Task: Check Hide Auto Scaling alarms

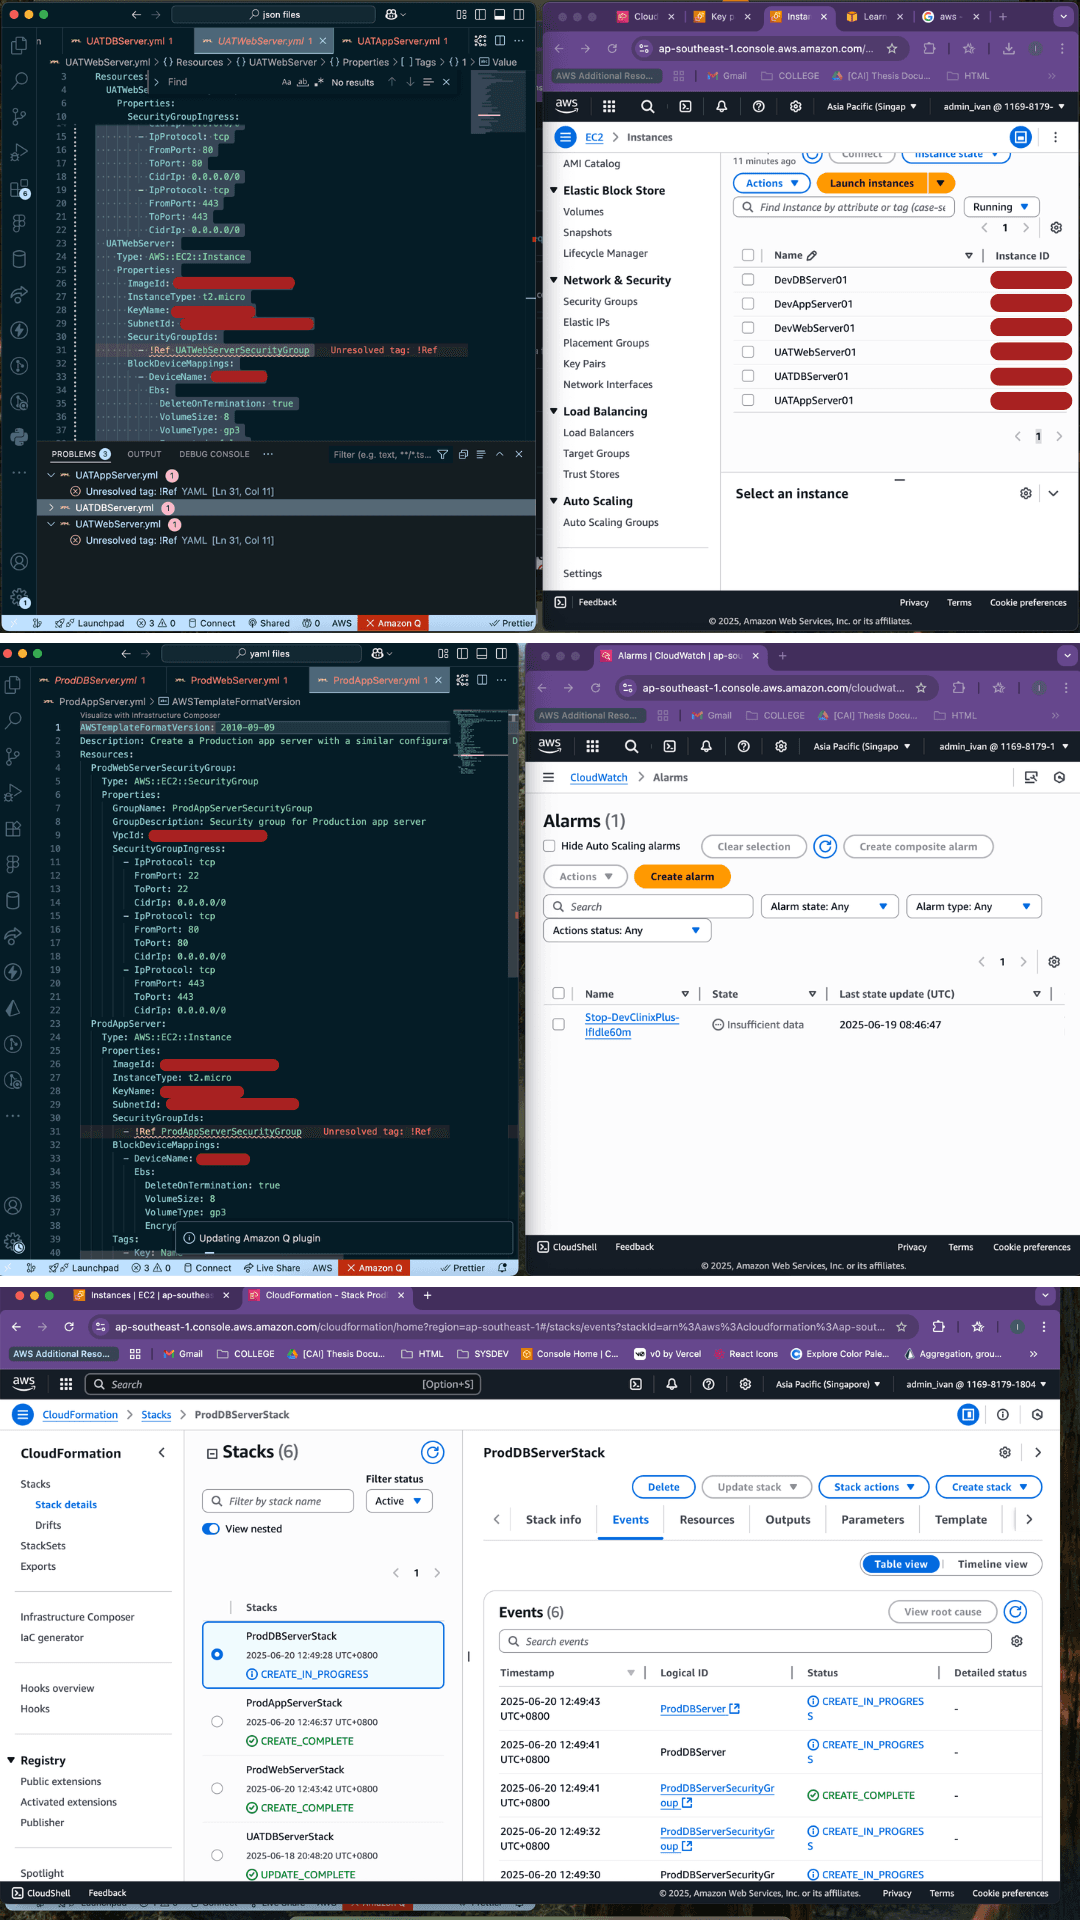Action: 549,846
